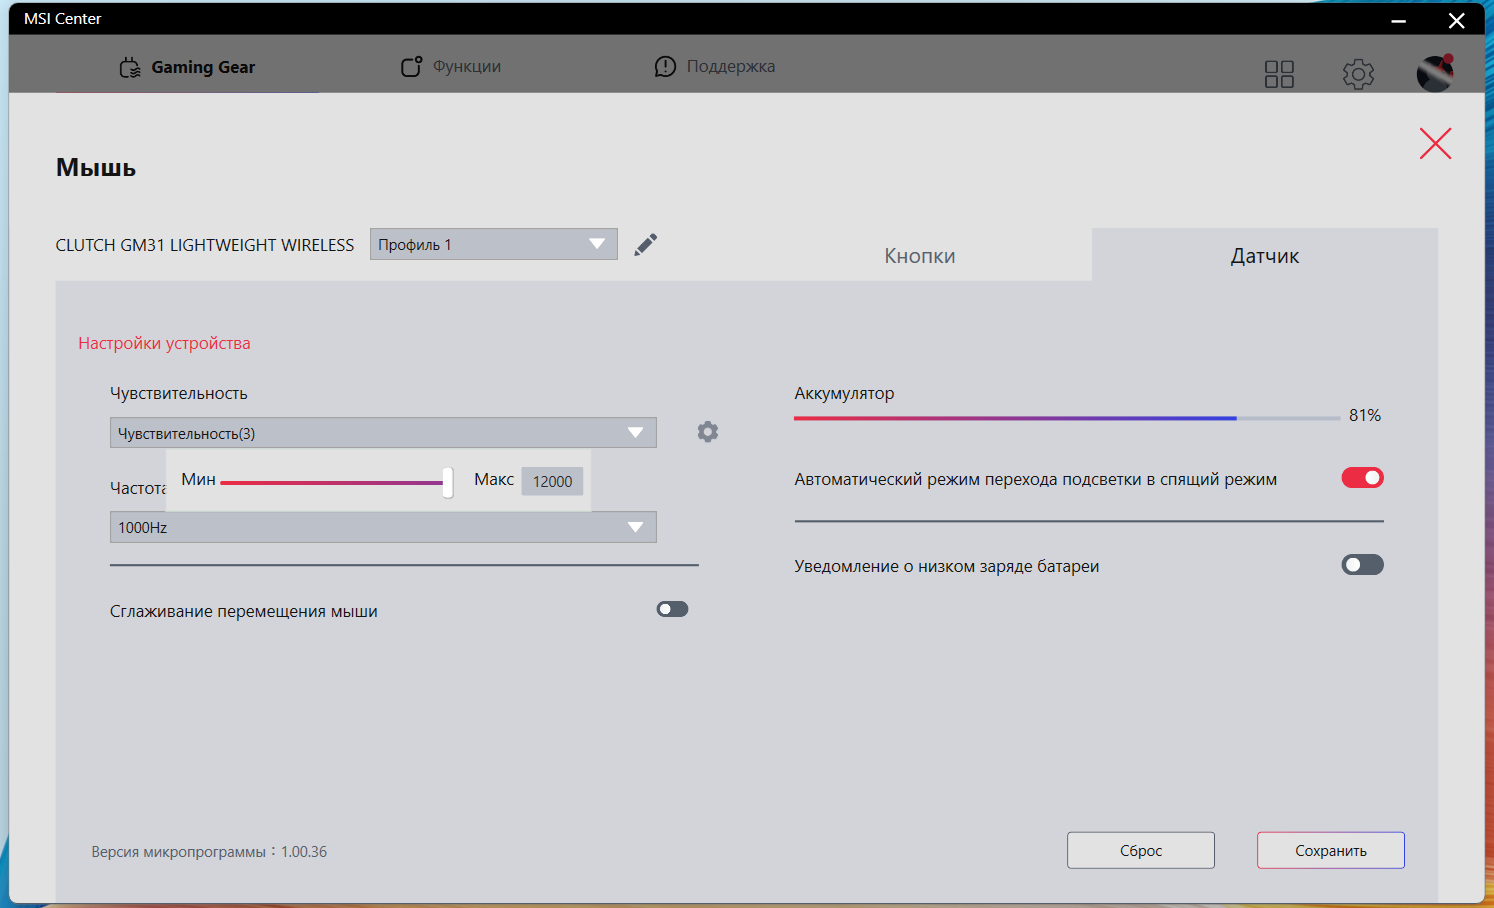Viewport: 1494px width, 908px height.
Task: Click the pencil icon to edit profile name
Action: pos(646,244)
